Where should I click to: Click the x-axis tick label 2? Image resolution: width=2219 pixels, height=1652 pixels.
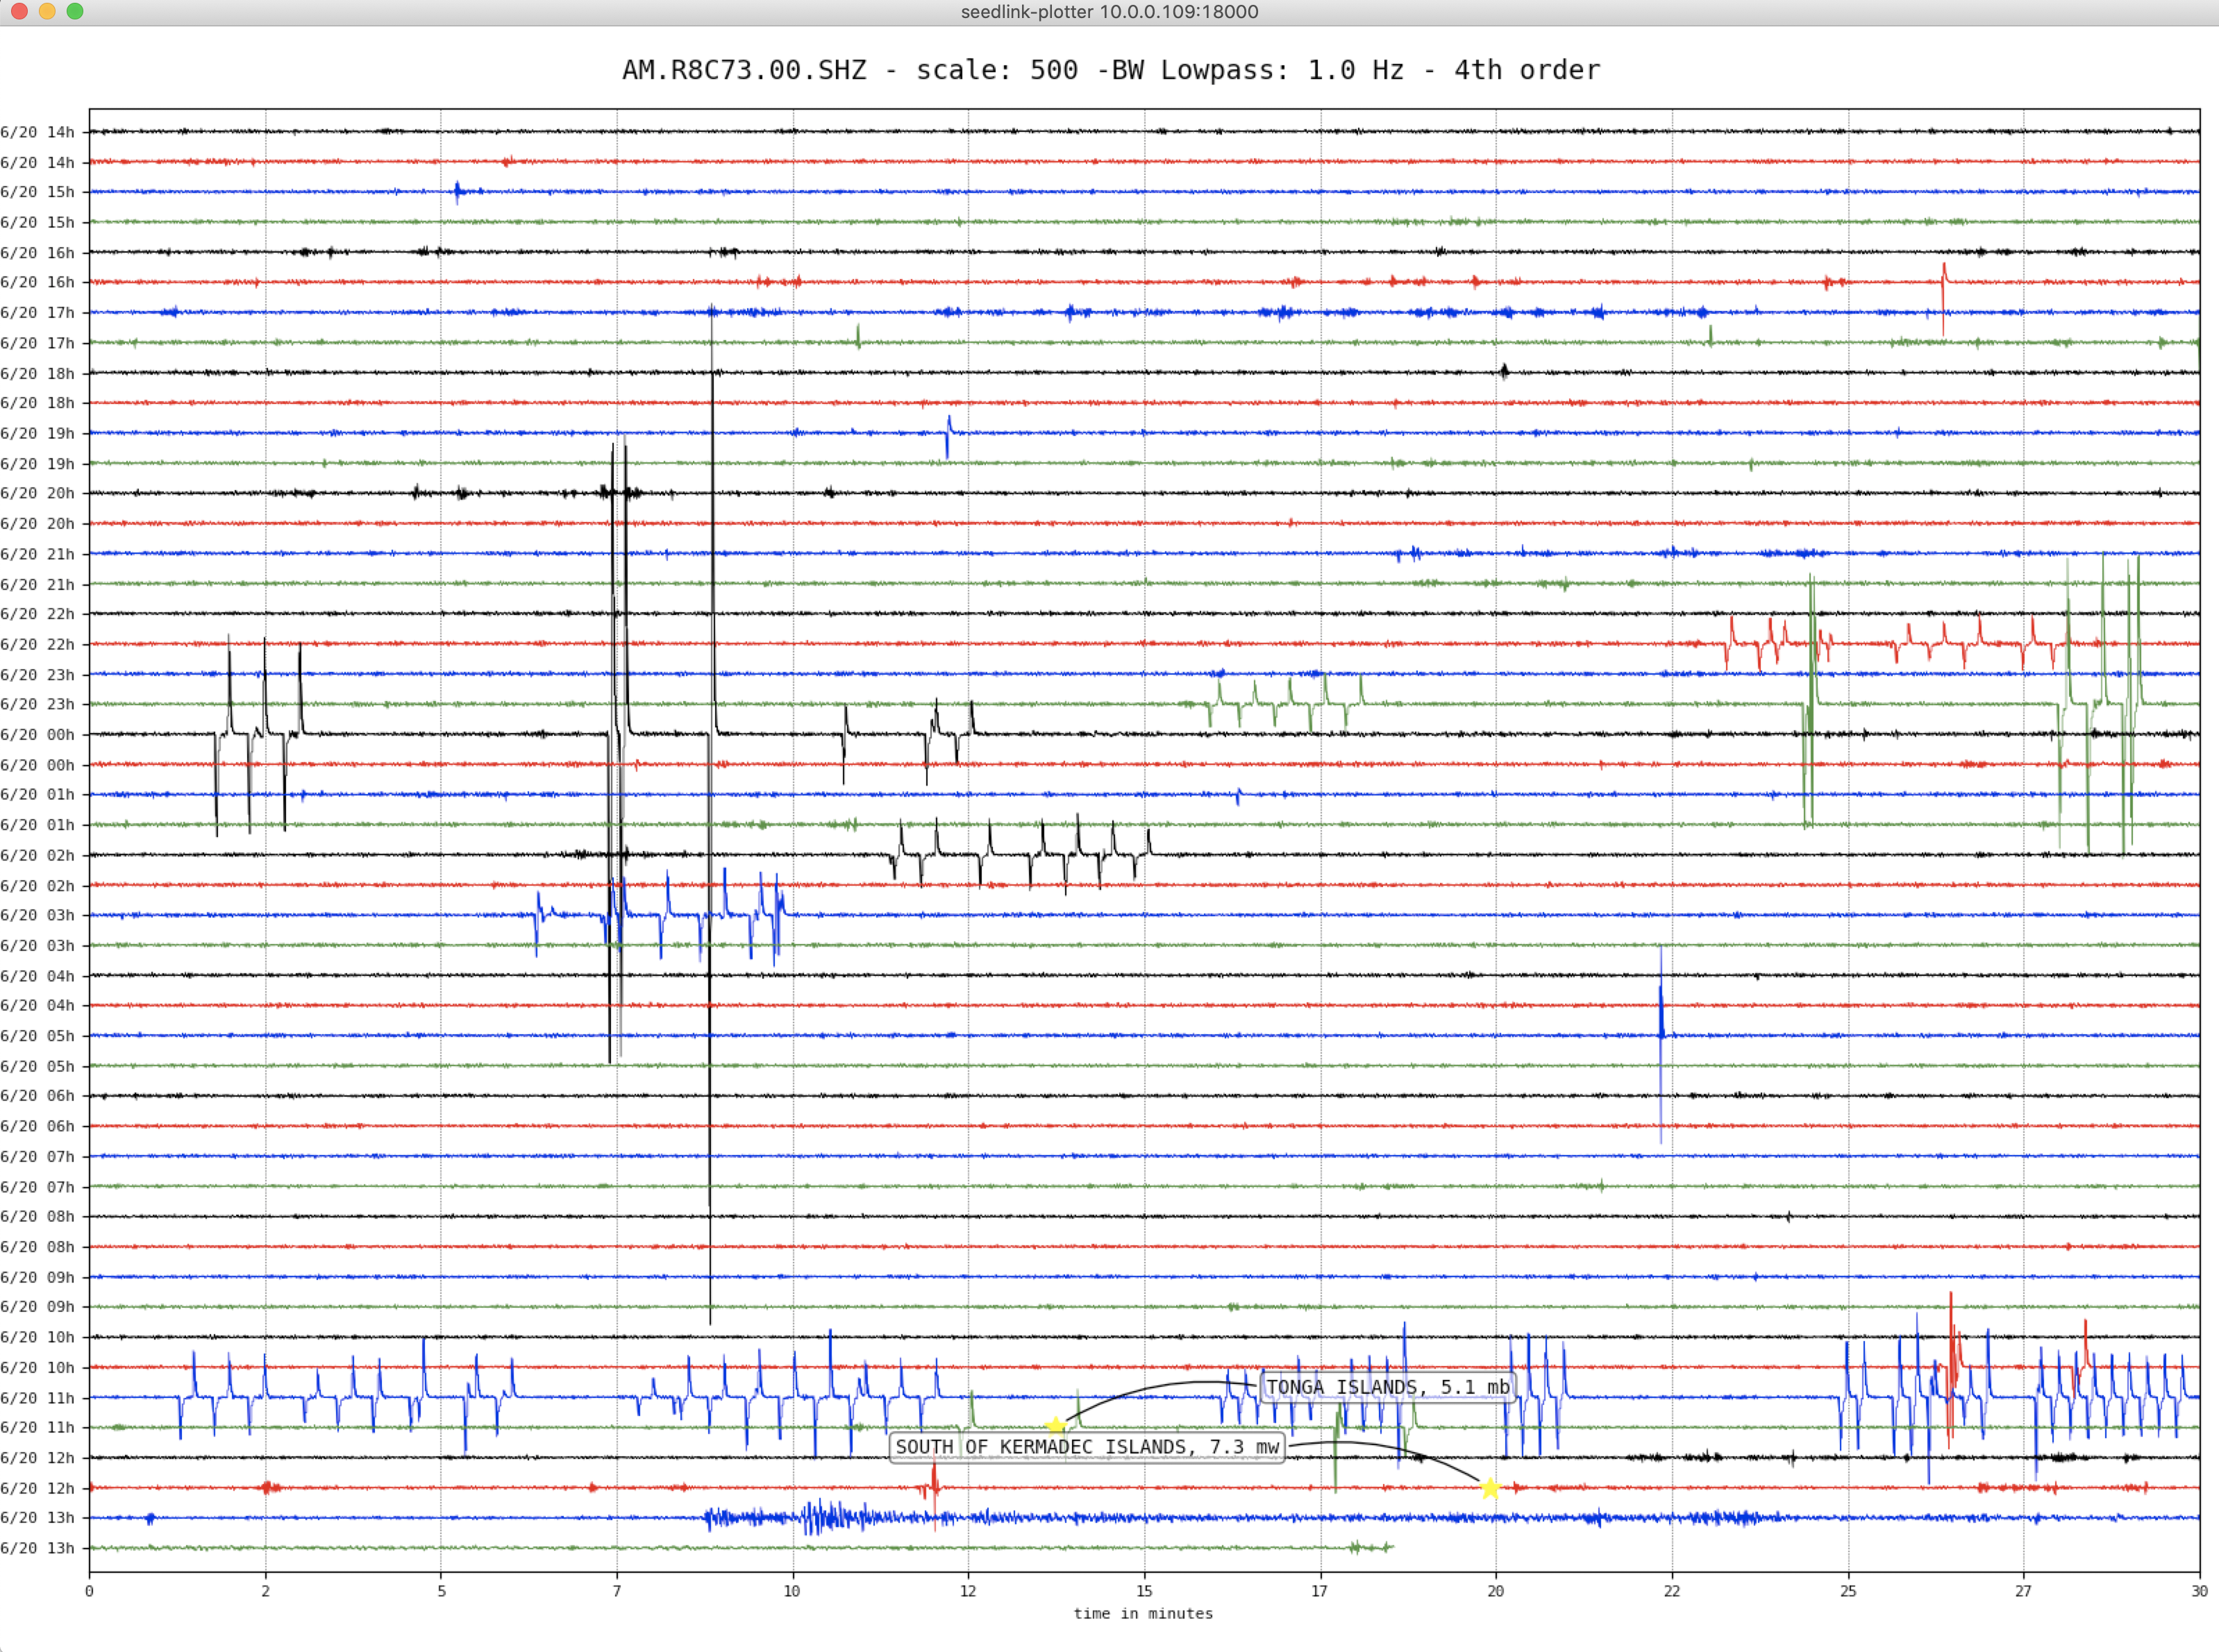click(x=266, y=1591)
